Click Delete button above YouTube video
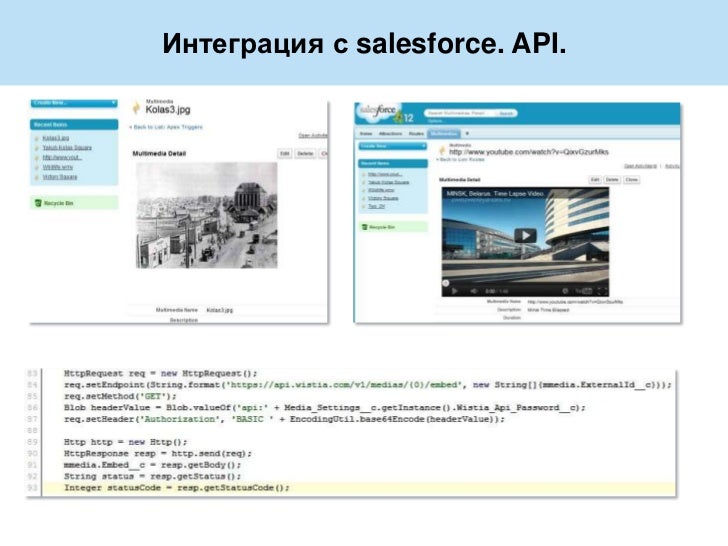Viewport: 728px width, 546px height. point(612,180)
